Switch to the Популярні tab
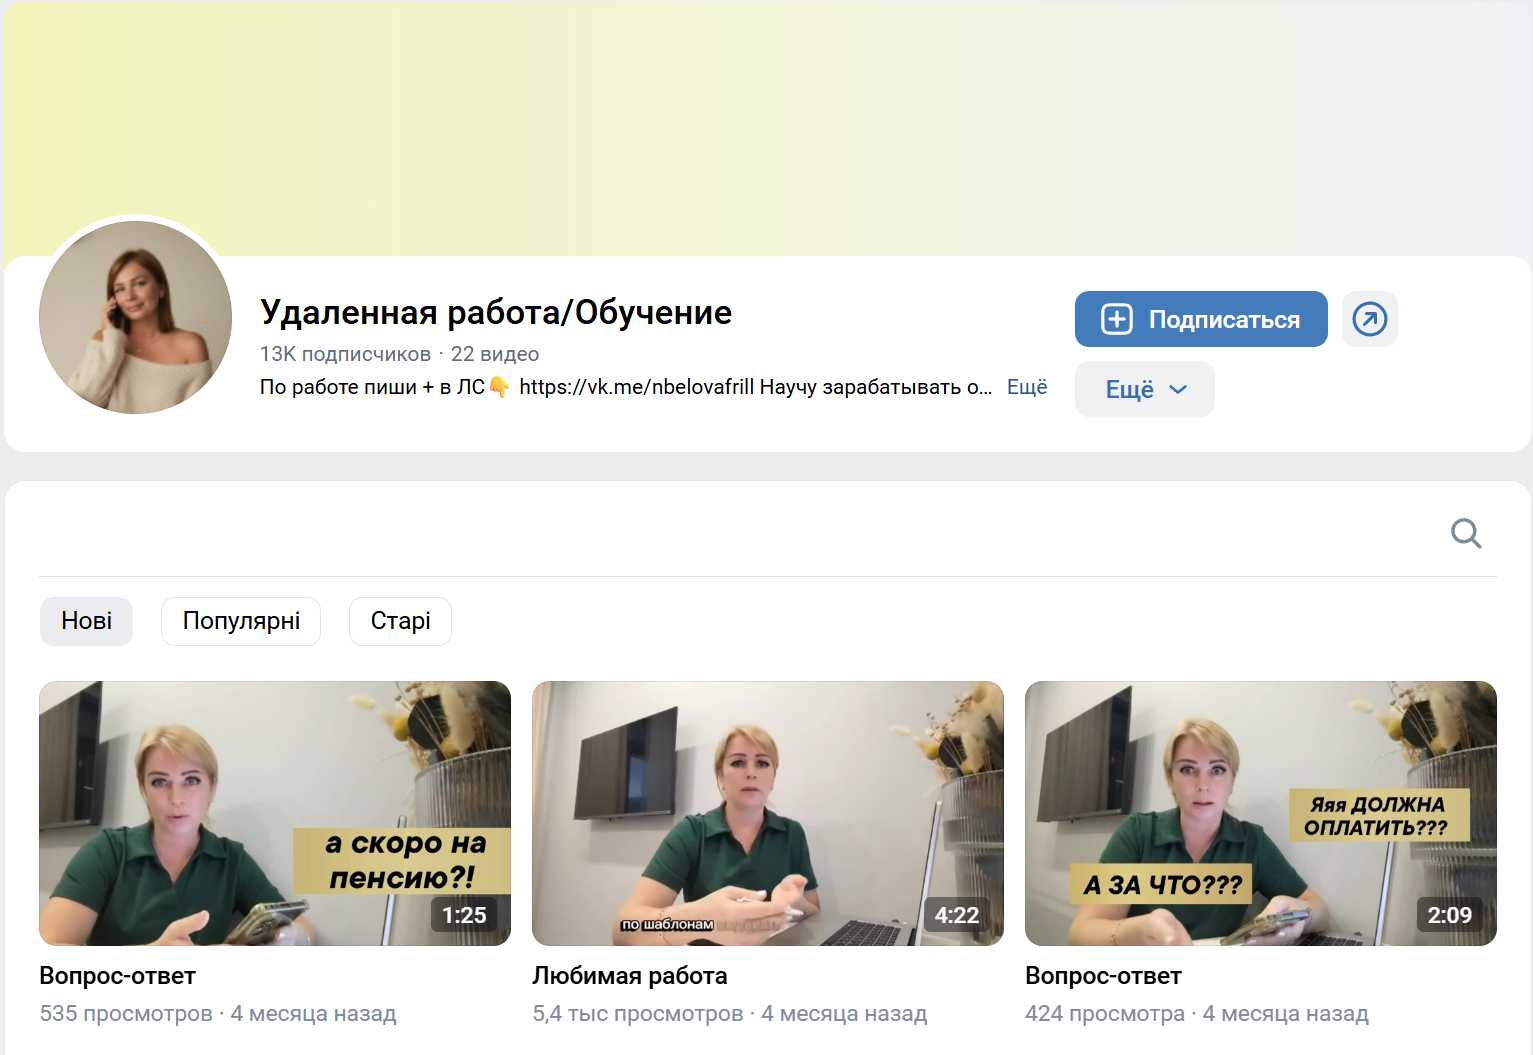This screenshot has height=1055, width=1533. coord(241,621)
